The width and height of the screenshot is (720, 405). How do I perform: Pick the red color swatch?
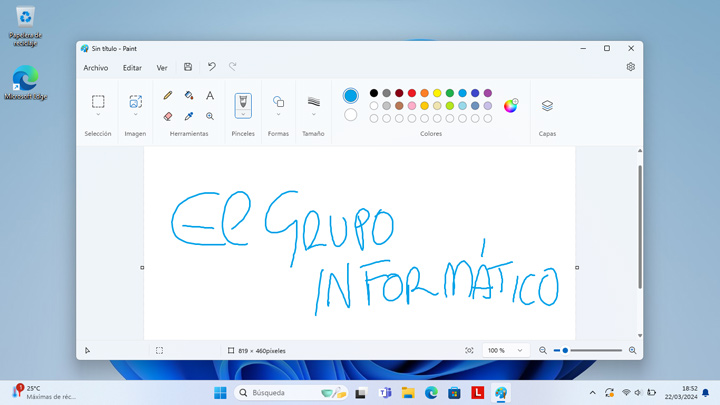(x=412, y=93)
